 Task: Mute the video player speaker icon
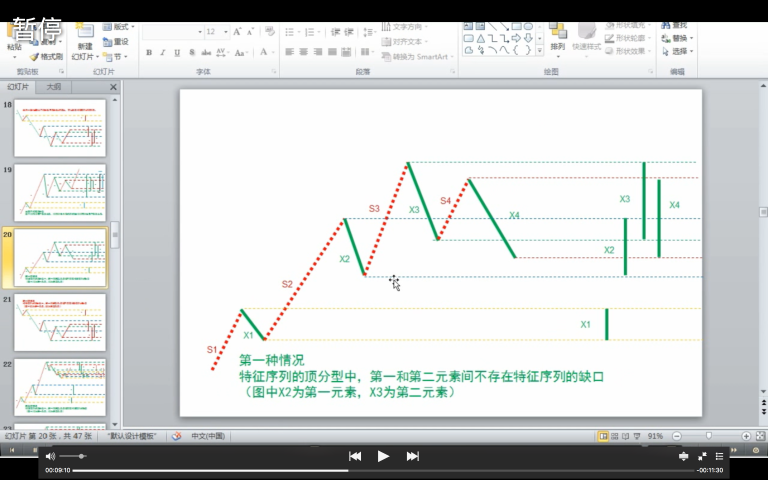[x=51, y=456]
